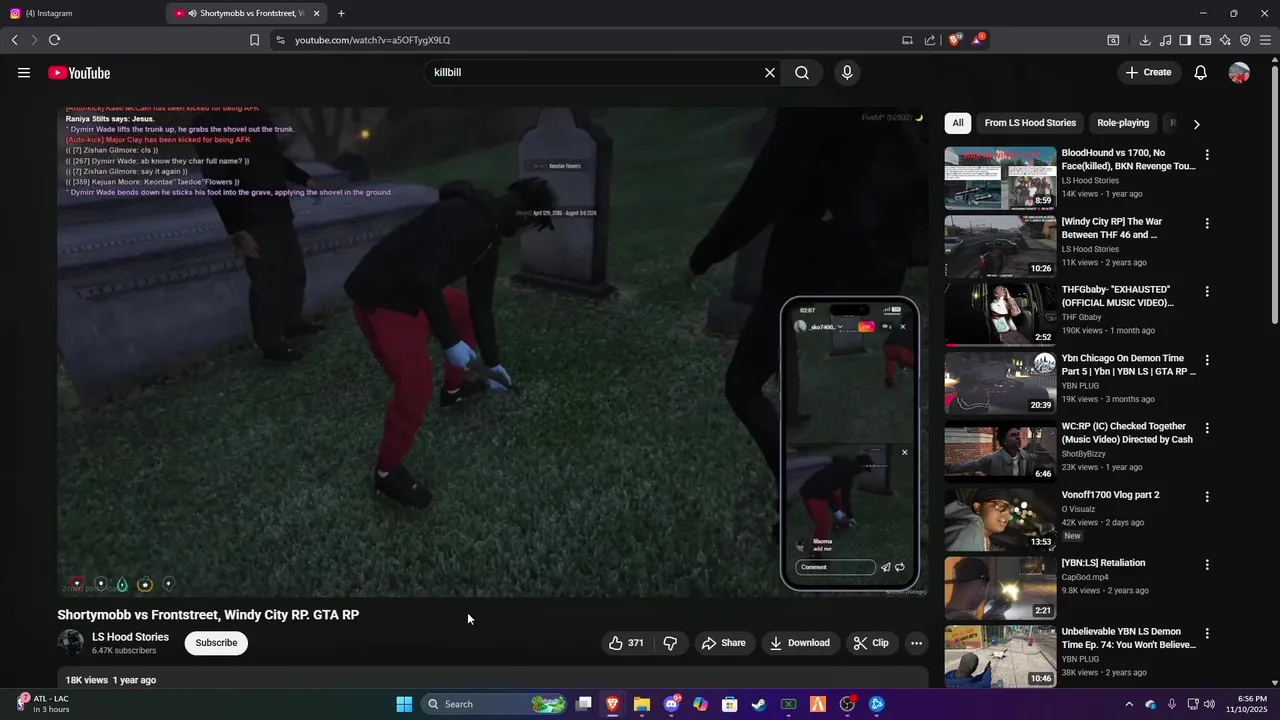Image resolution: width=1280 pixels, height=720 pixels.
Task: Open the YouTube guide hamburger menu
Action: [x=24, y=72]
